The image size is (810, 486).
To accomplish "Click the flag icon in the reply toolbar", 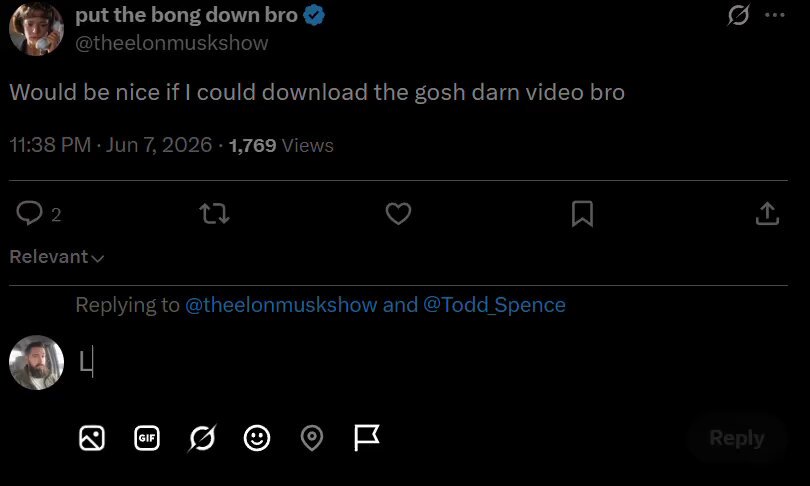I will [367, 437].
